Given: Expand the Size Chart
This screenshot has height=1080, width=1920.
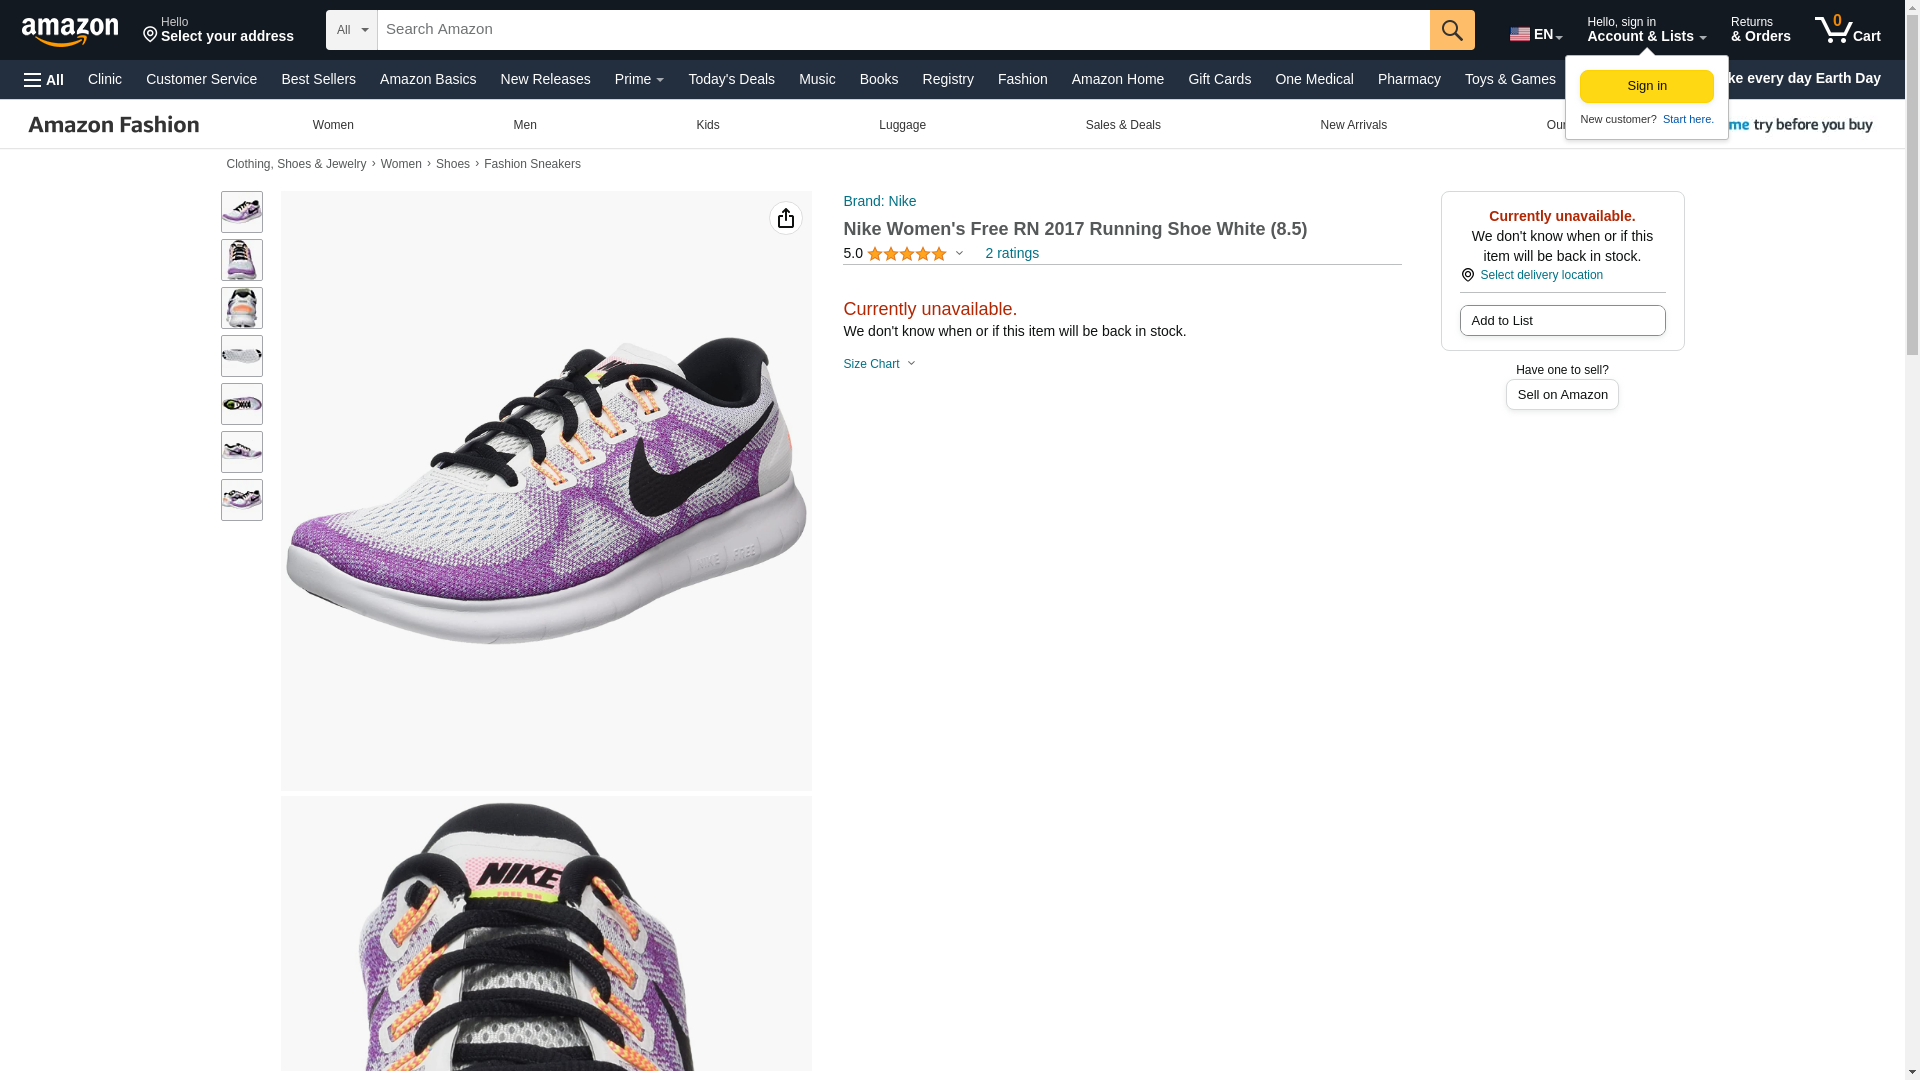Looking at the screenshot, I should (x=879, y=364).
